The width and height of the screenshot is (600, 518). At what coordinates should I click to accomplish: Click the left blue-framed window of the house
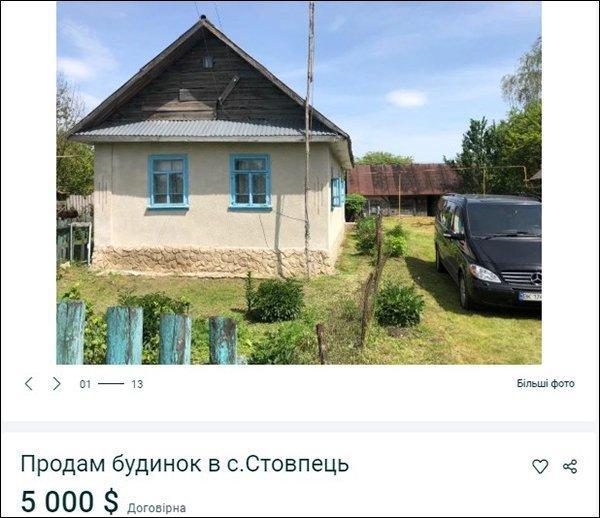point(168,182)
